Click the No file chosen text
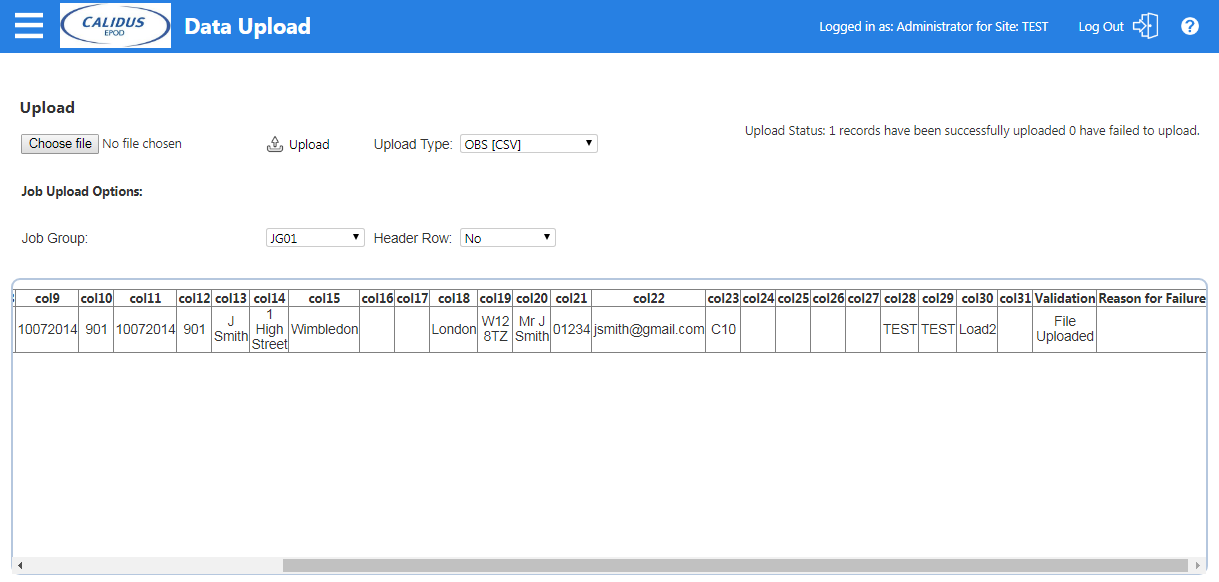 142,144
